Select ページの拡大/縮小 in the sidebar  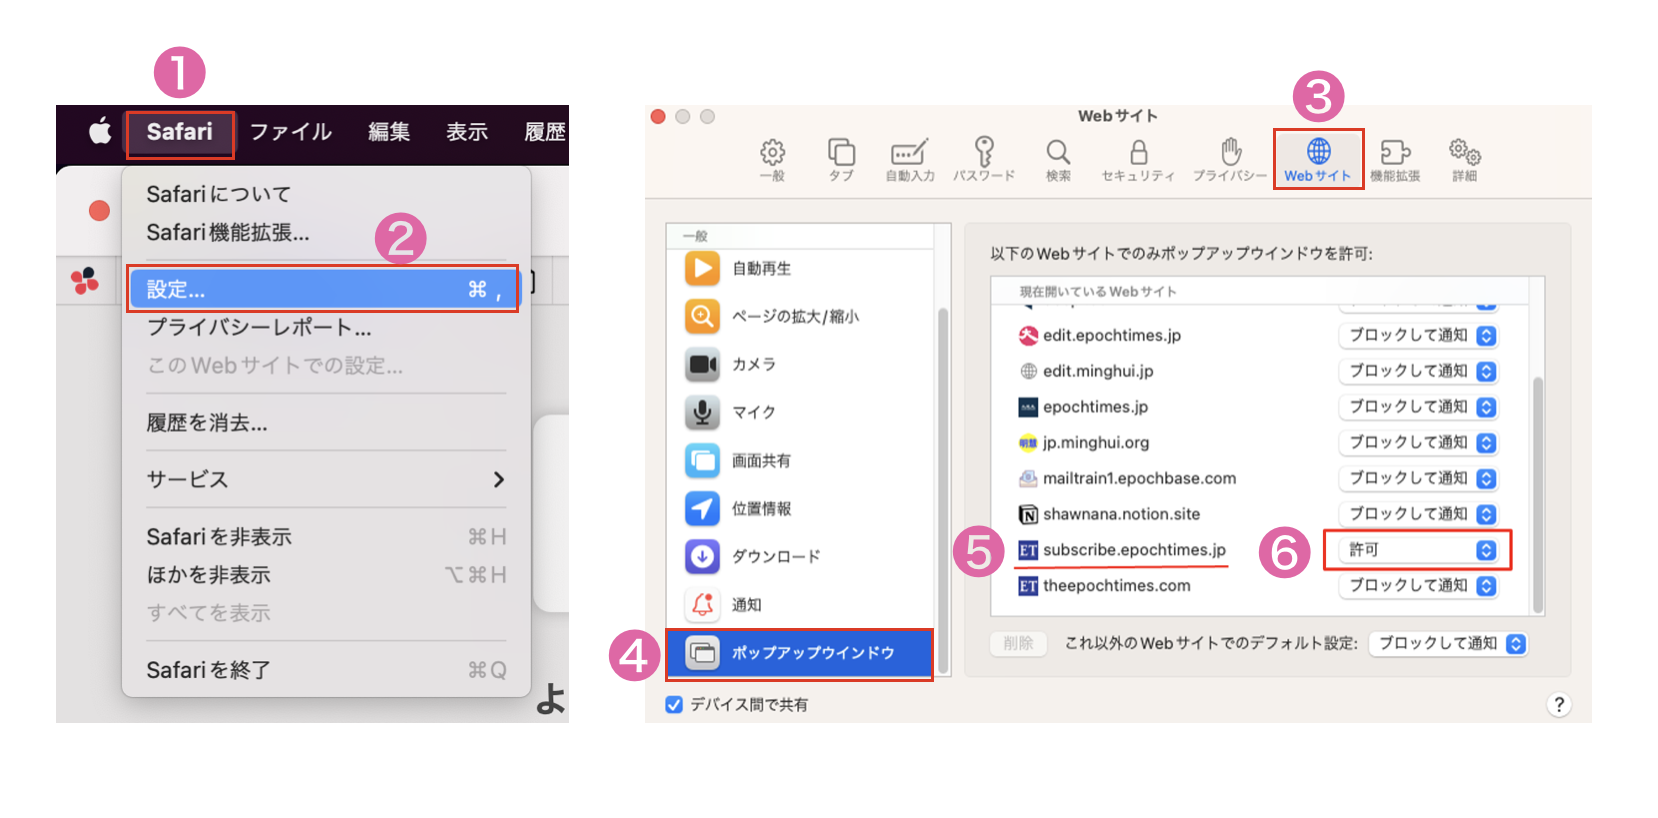[800, 316]
